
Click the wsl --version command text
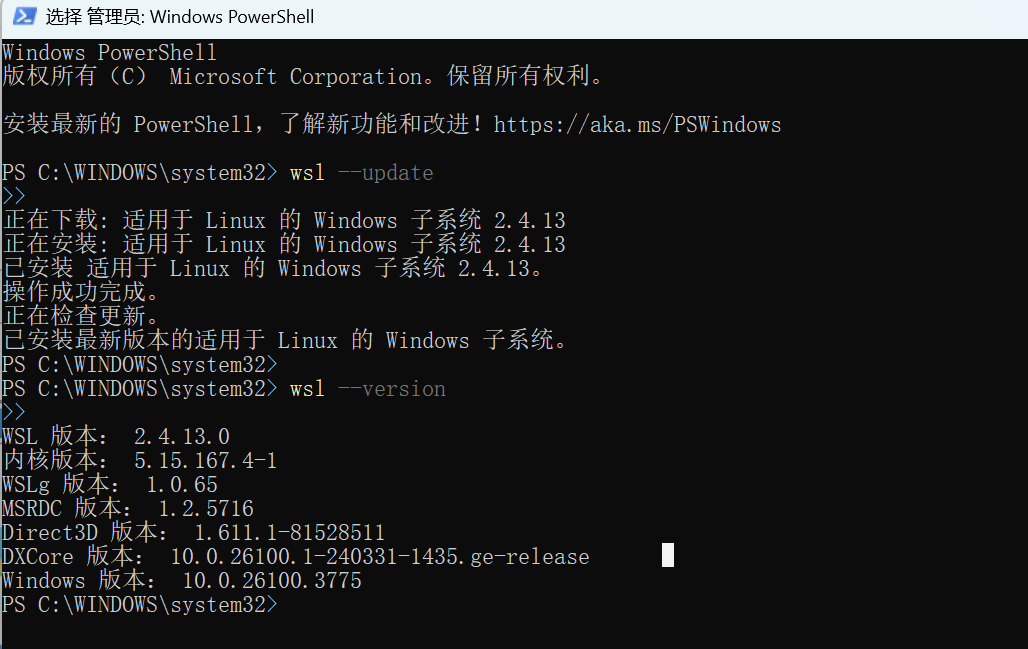(x=367, y=389)
